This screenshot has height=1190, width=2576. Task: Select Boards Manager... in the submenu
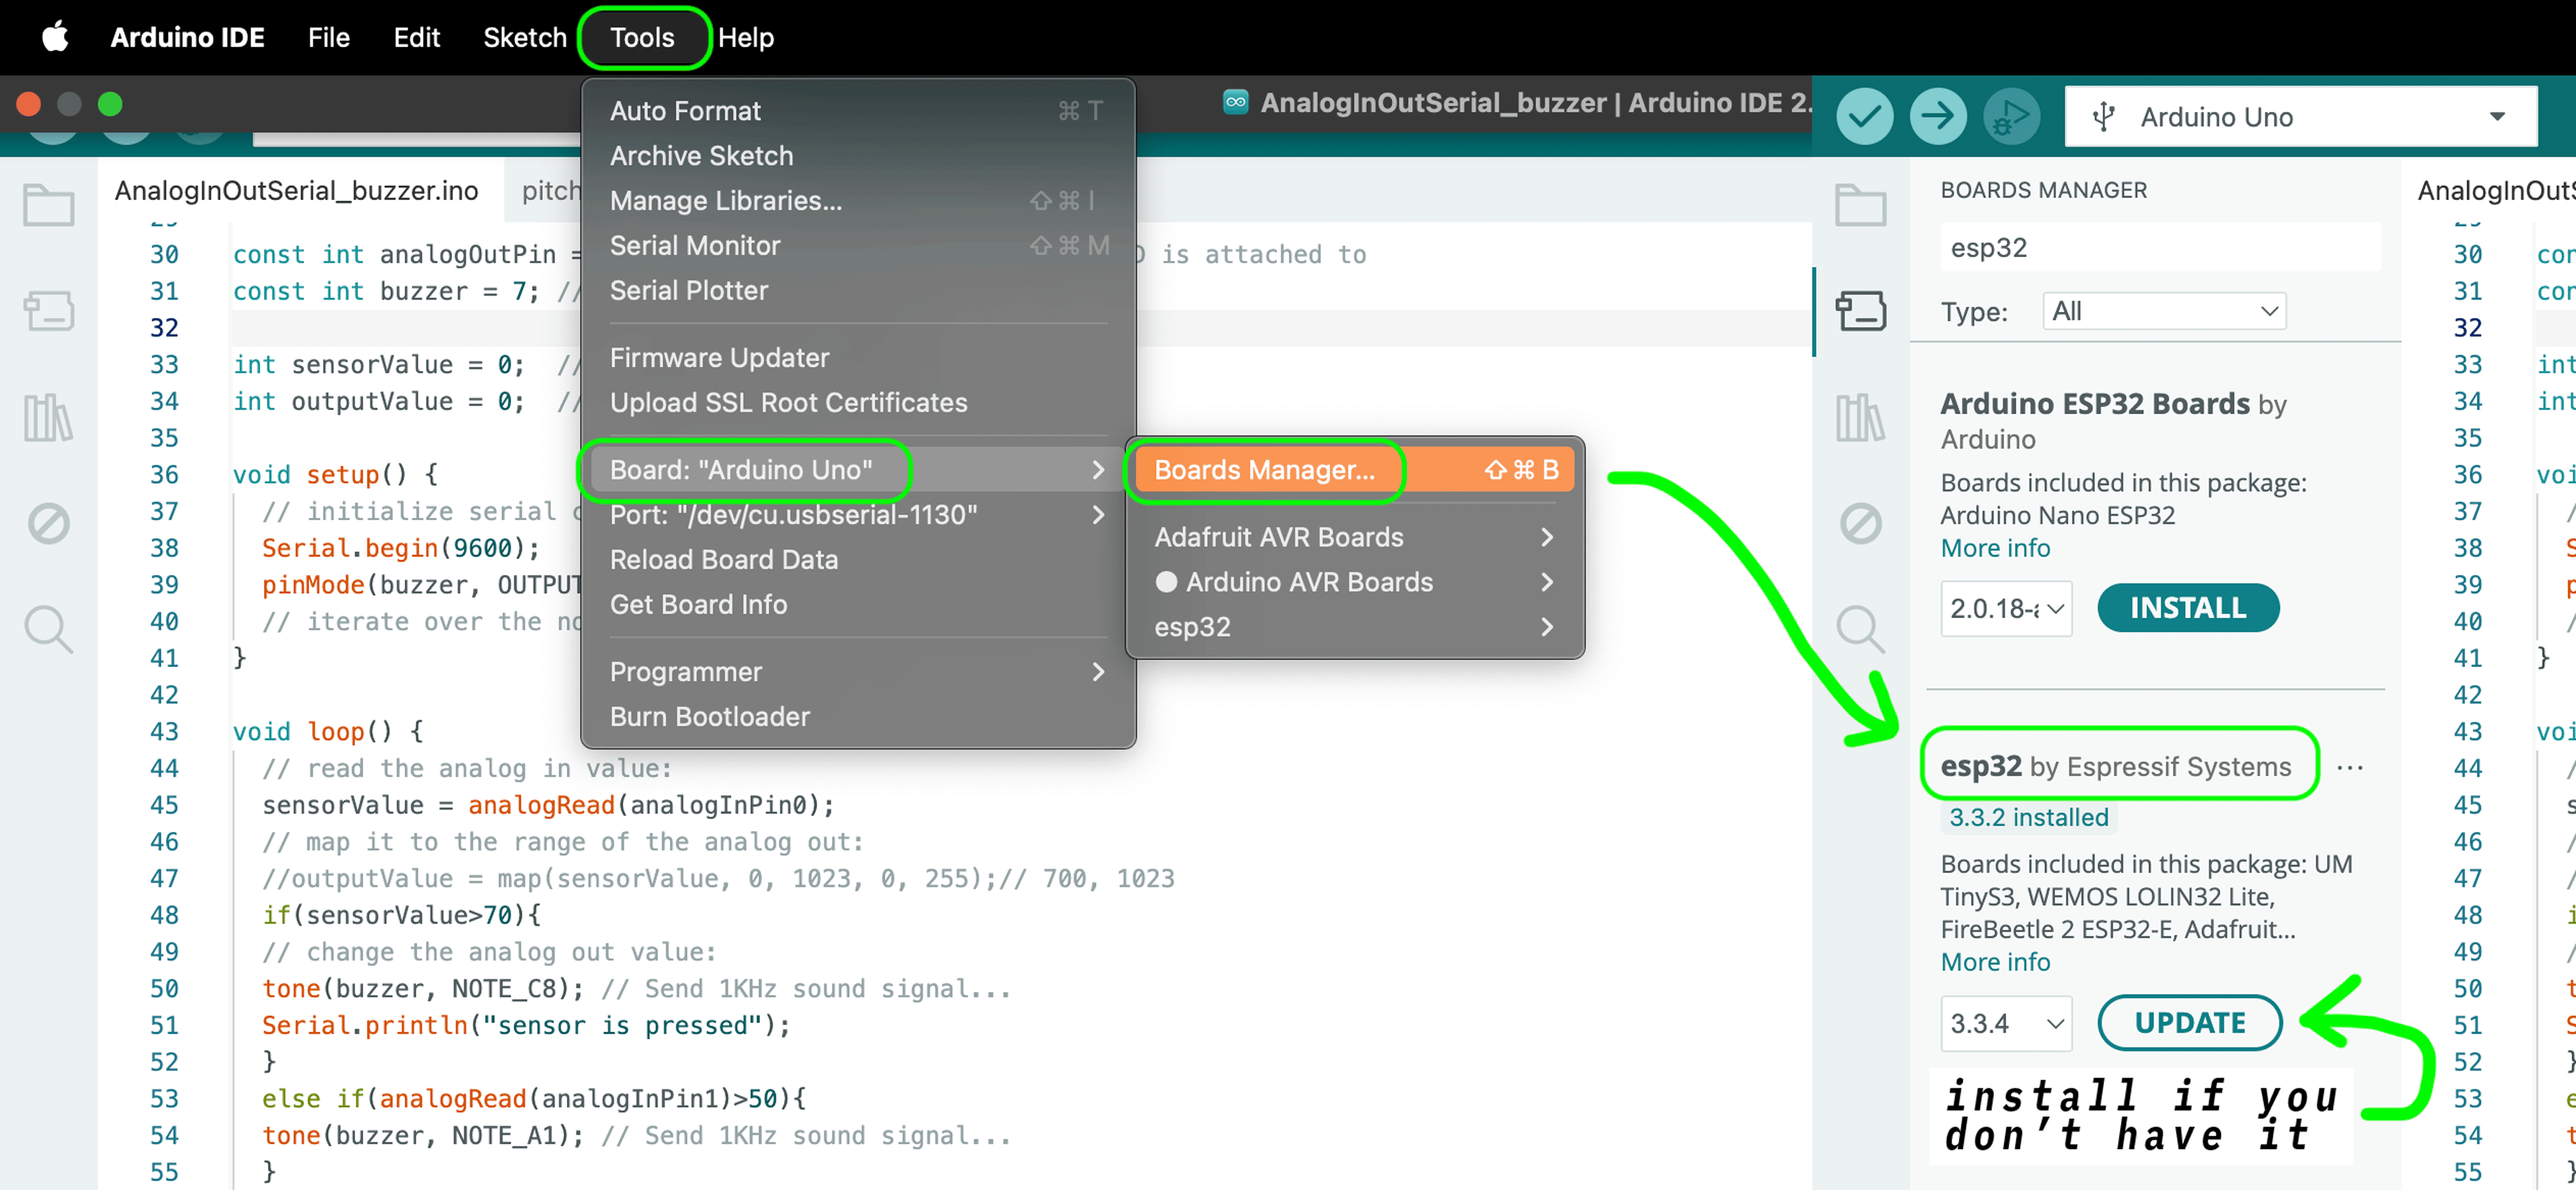(1264, 470)
